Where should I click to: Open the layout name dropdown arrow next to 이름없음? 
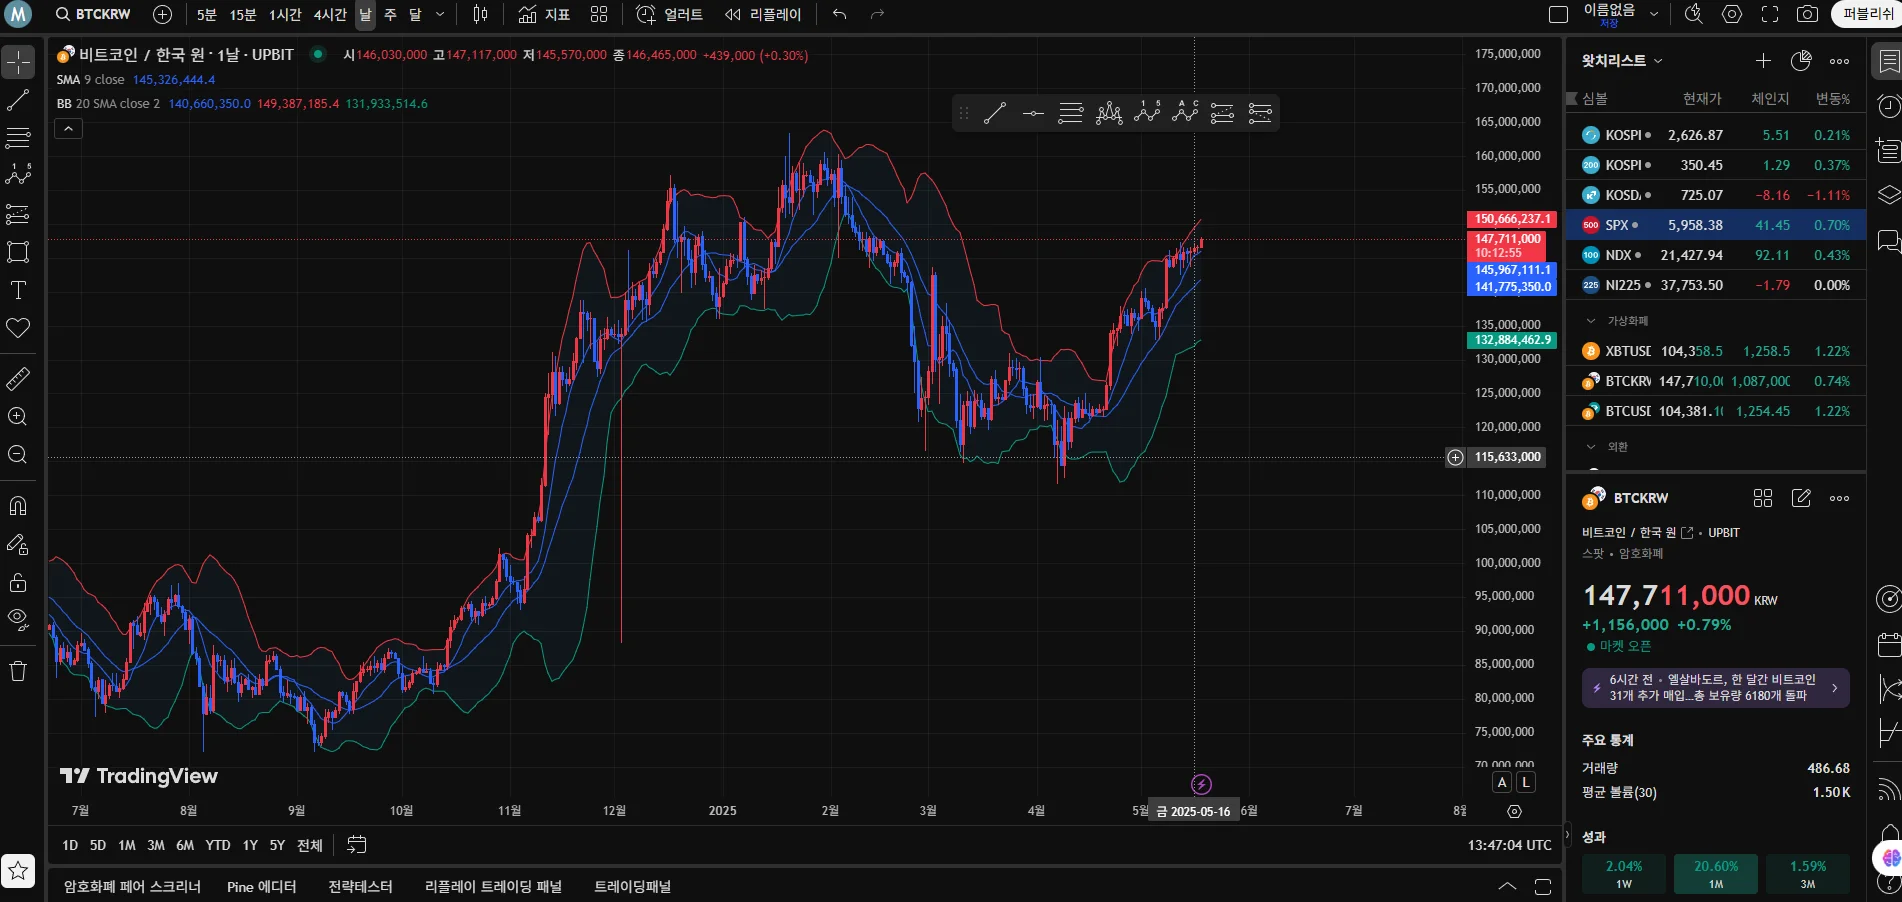tap(1654, 14)
